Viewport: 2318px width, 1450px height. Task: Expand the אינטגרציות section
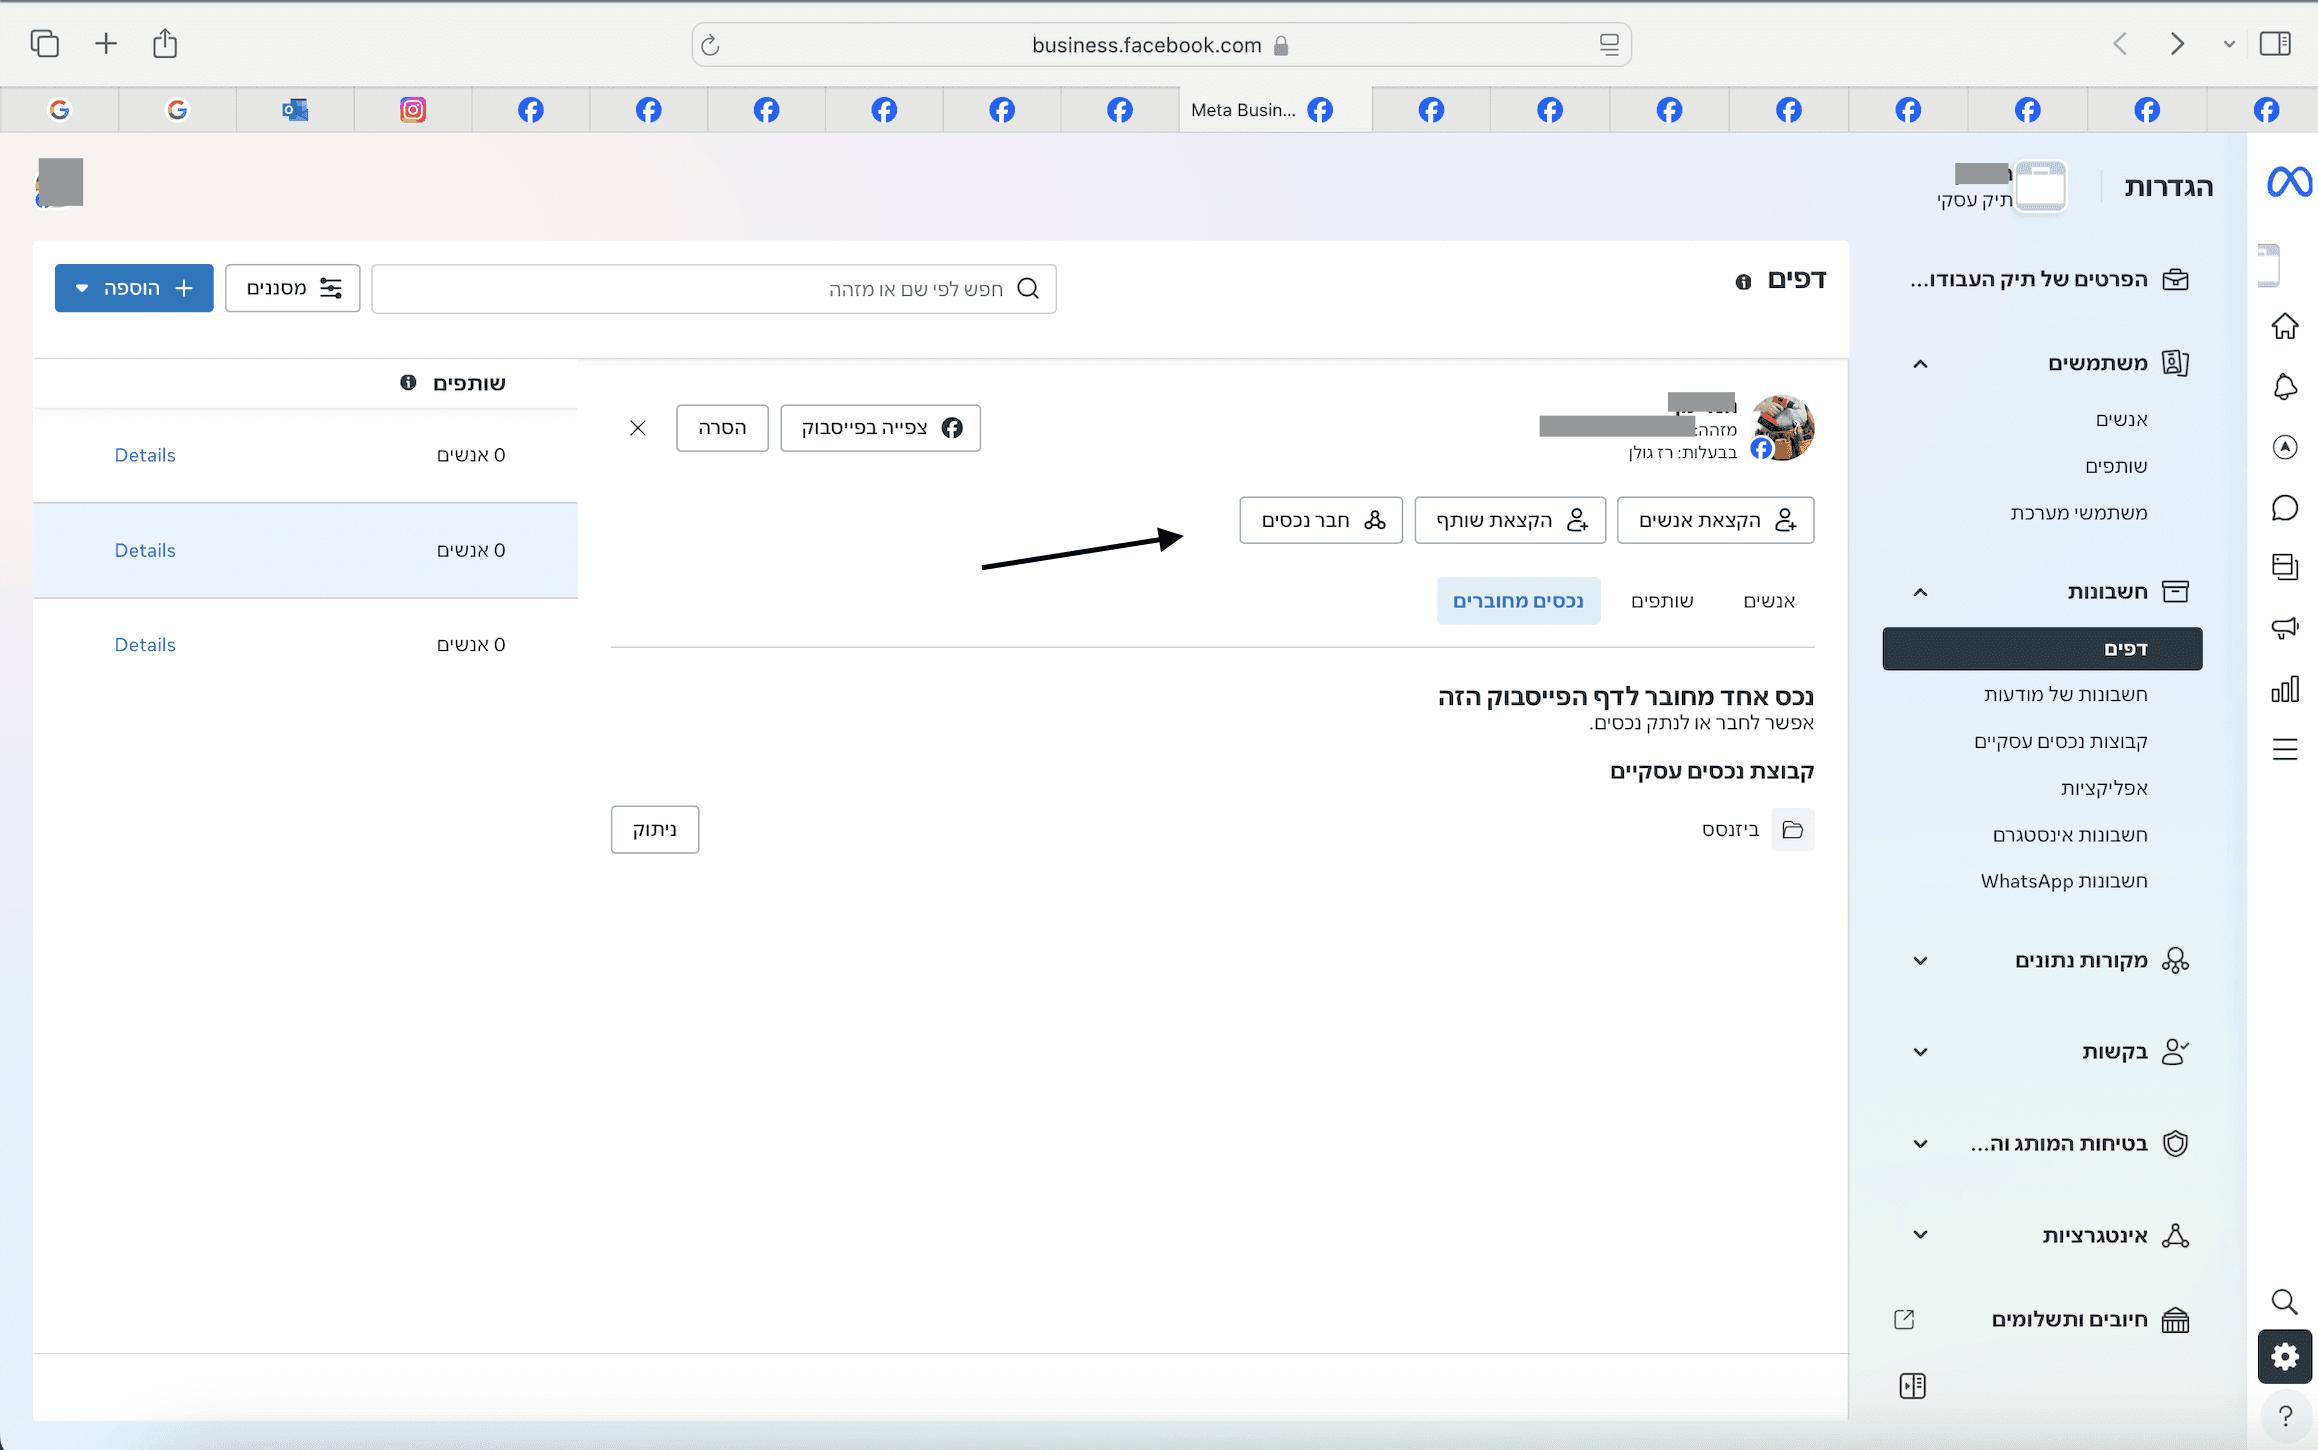point(1920,1235)
